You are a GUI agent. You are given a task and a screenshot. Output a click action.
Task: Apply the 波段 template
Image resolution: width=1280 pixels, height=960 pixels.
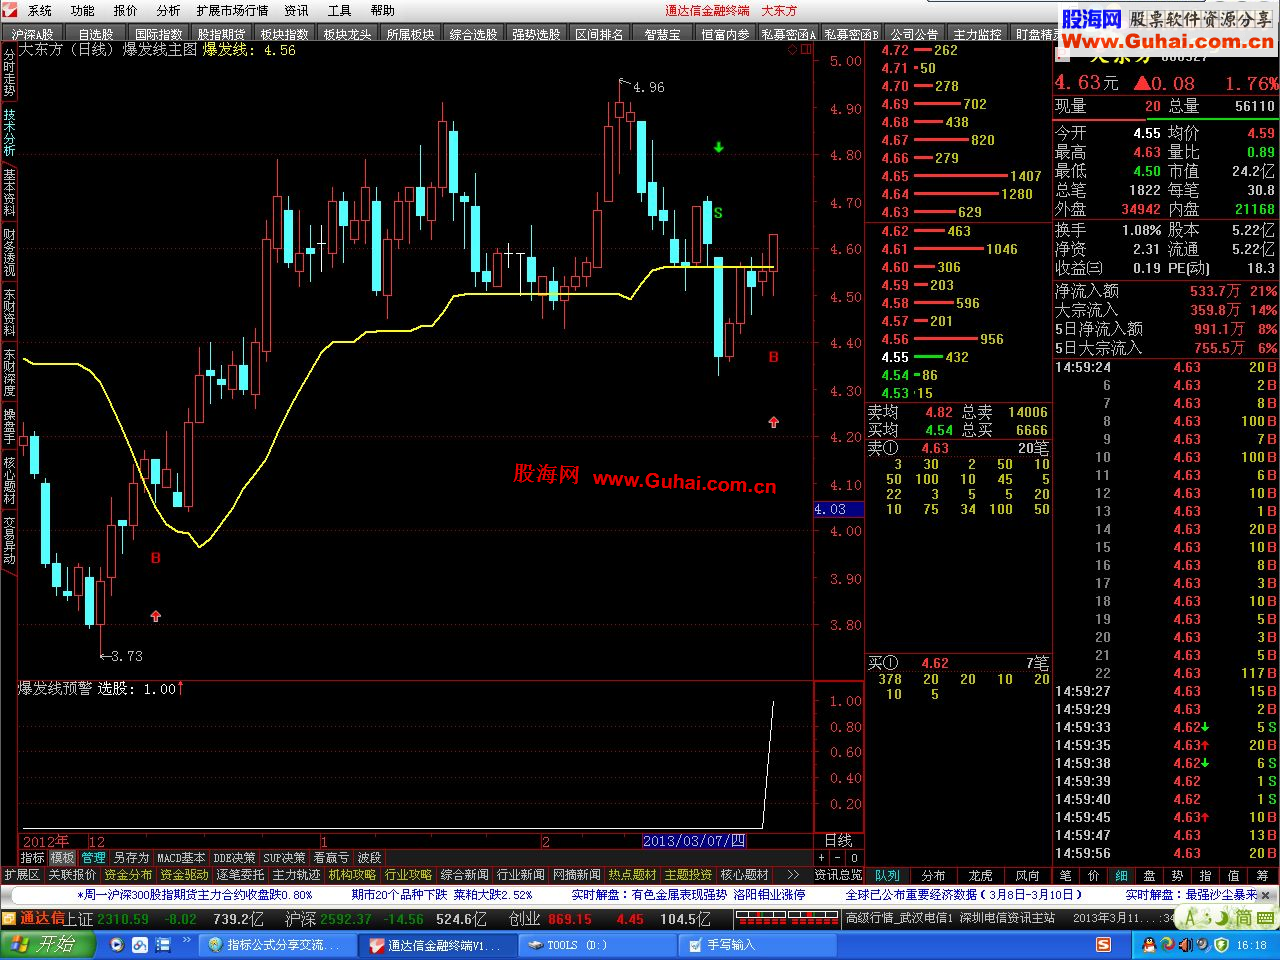pyautogui.click(x=369, y=858)
